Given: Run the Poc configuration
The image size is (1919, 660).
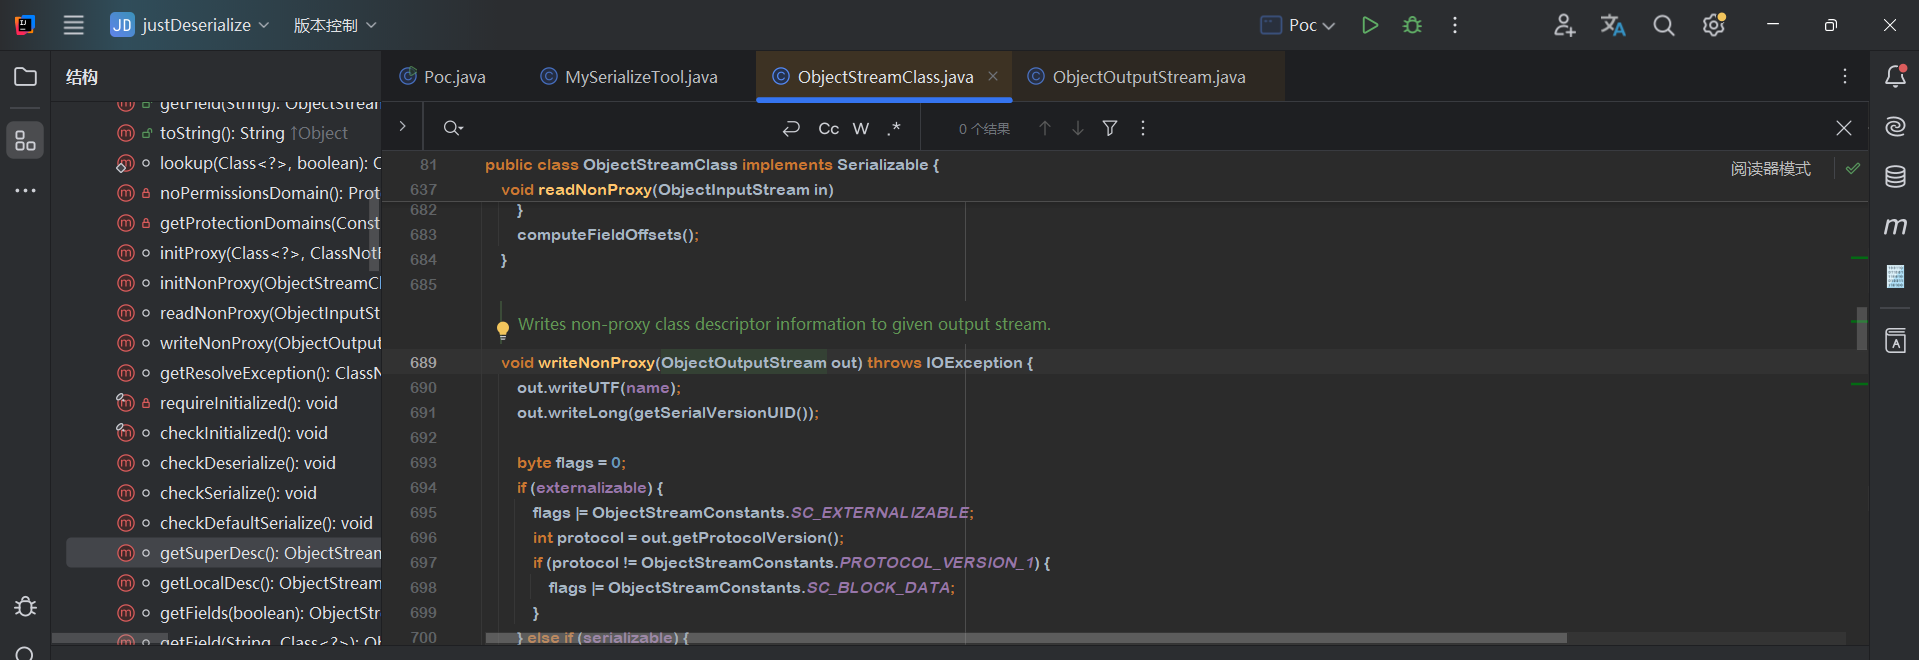Looking at the screenshot, I should pyautogui.click(x=1370, y=25).
